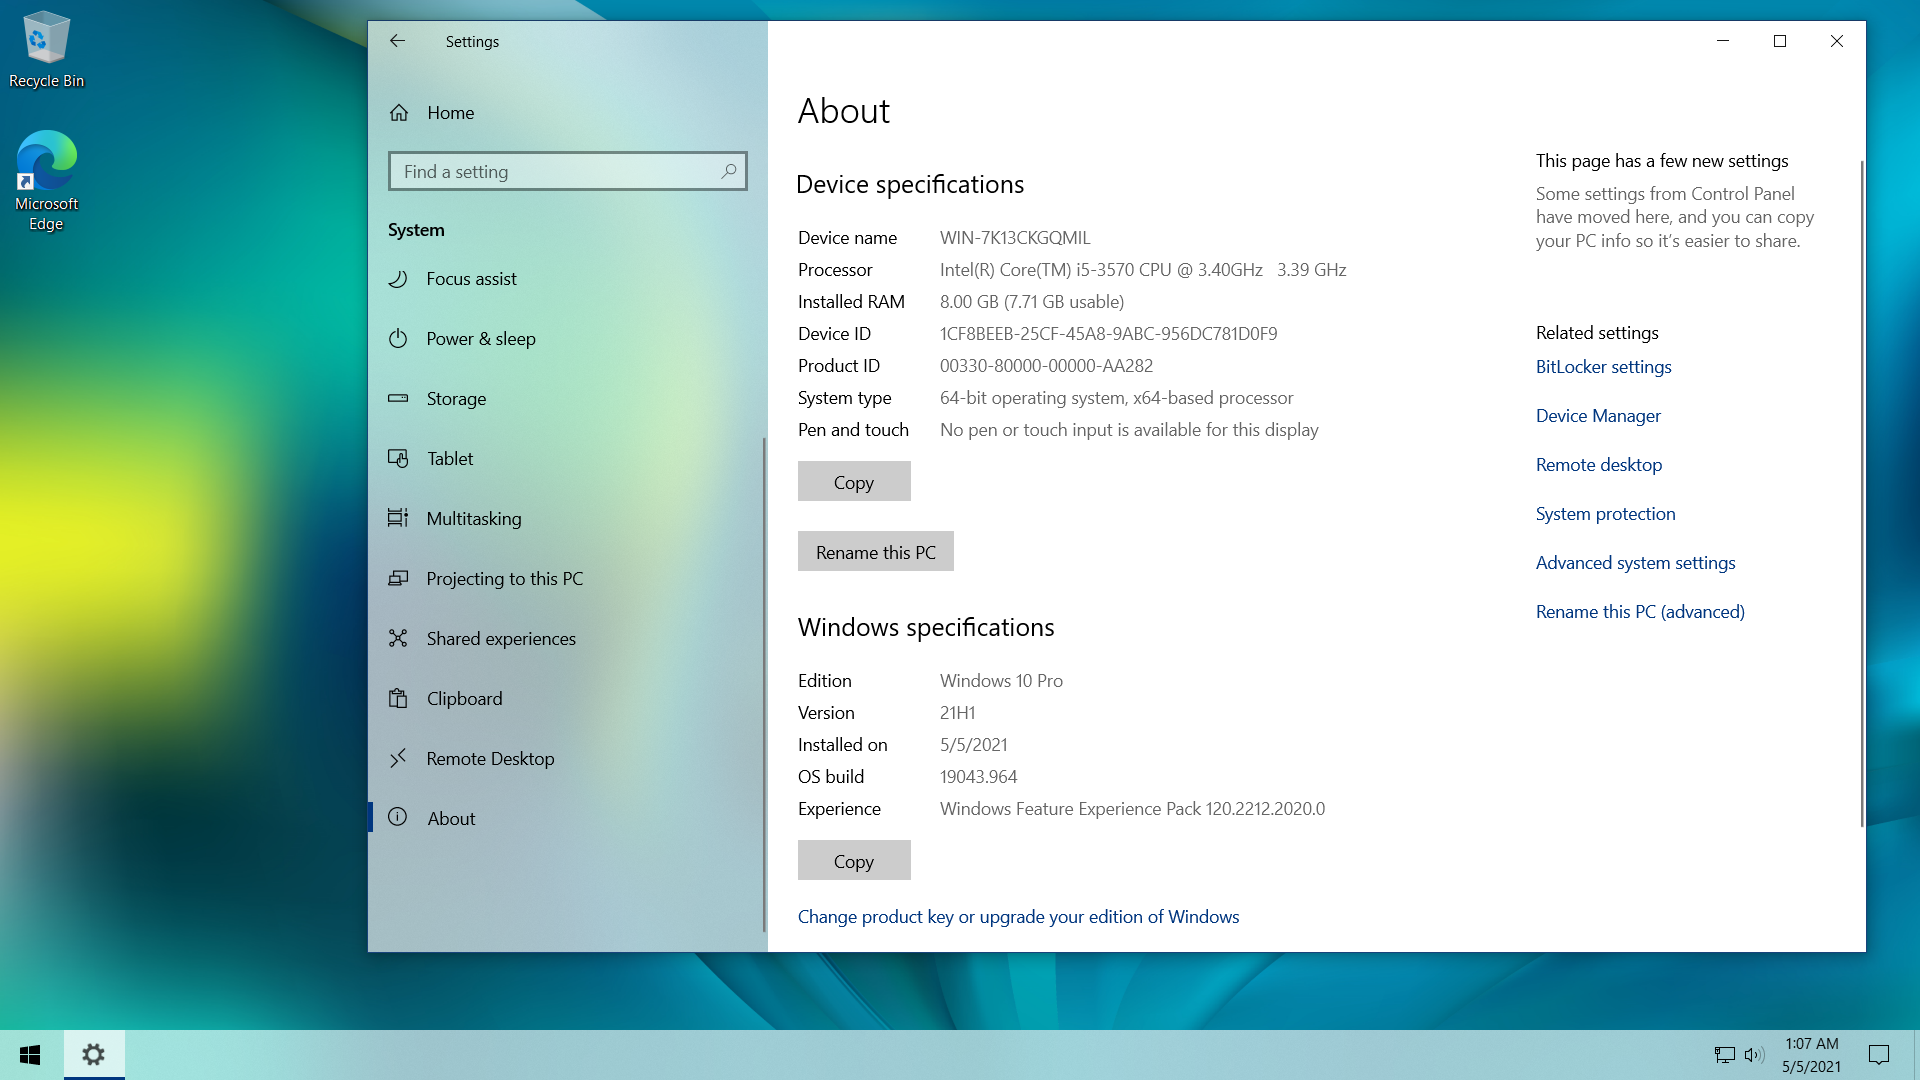1920x1080 pixels.
Task: Select Projecting to this PC
Action: [x=504, y=579]
